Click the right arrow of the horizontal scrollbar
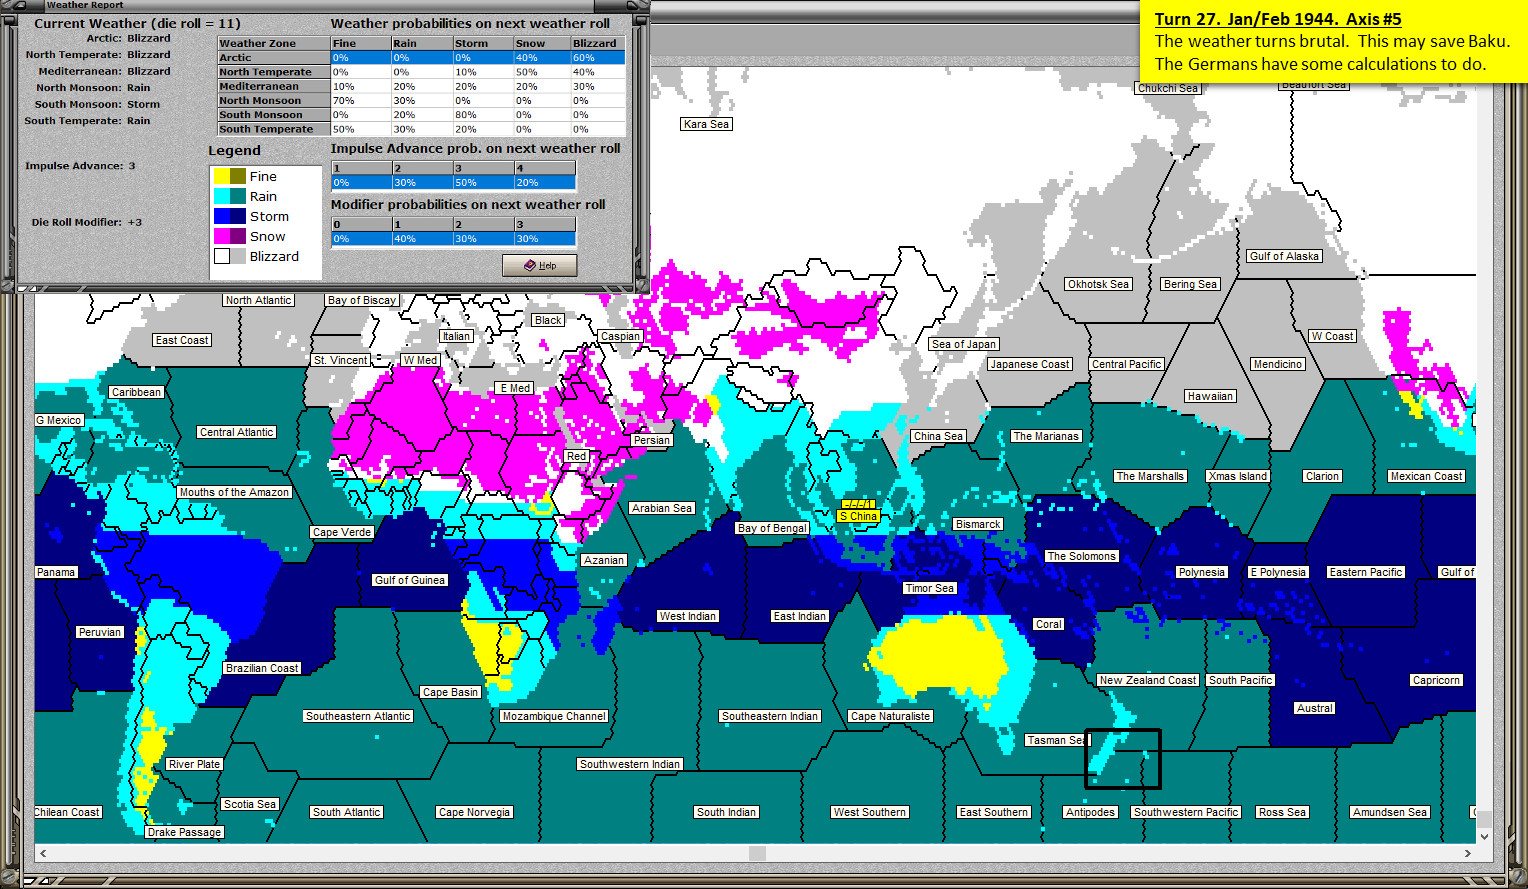The width and height of the screenshot is (1528, 889). [x=1468, y=853]
